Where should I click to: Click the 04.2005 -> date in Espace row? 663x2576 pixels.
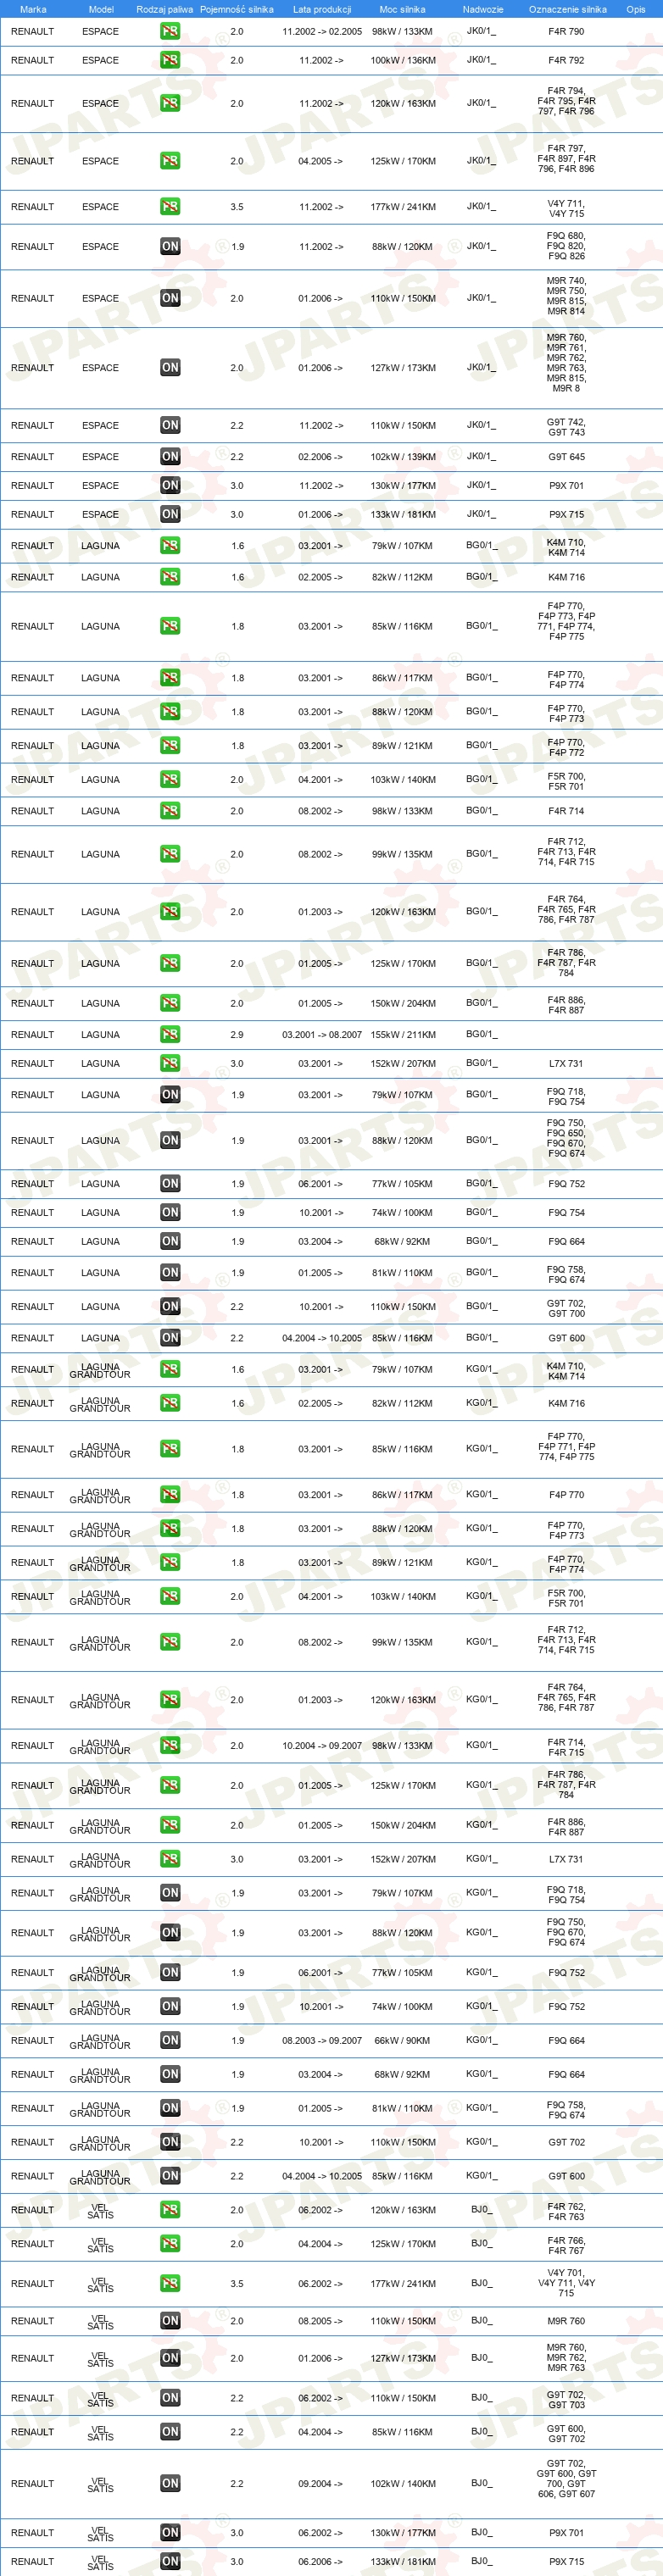pos(321,160)
